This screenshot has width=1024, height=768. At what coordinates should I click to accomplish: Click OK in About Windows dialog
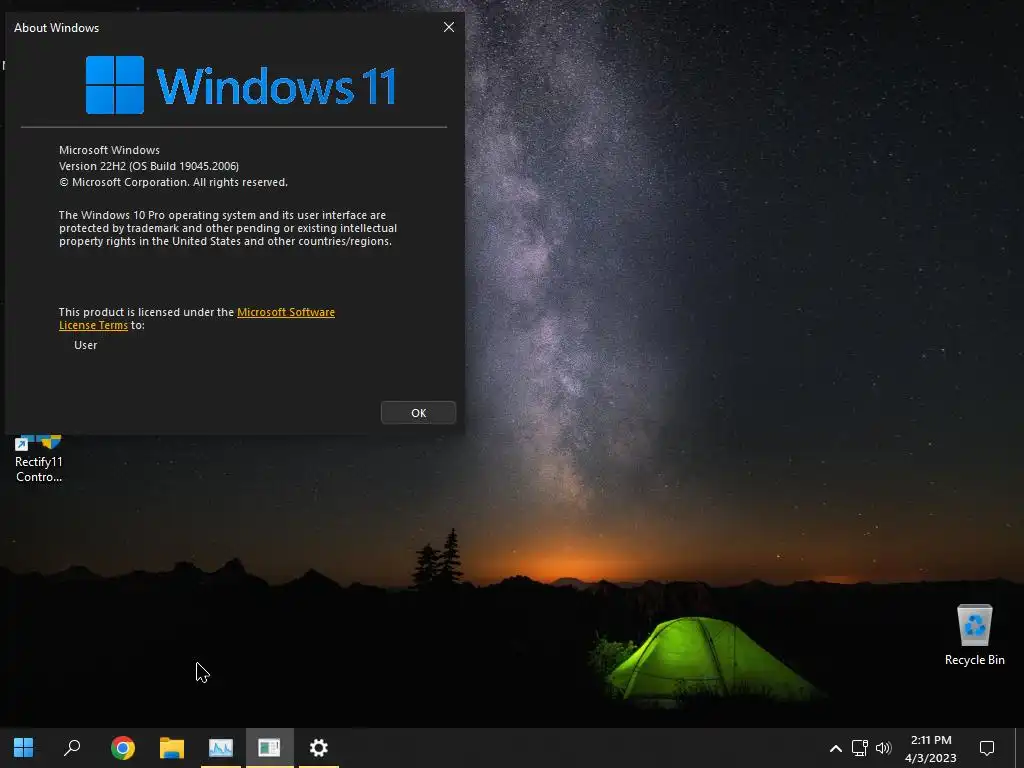(418, 413)
